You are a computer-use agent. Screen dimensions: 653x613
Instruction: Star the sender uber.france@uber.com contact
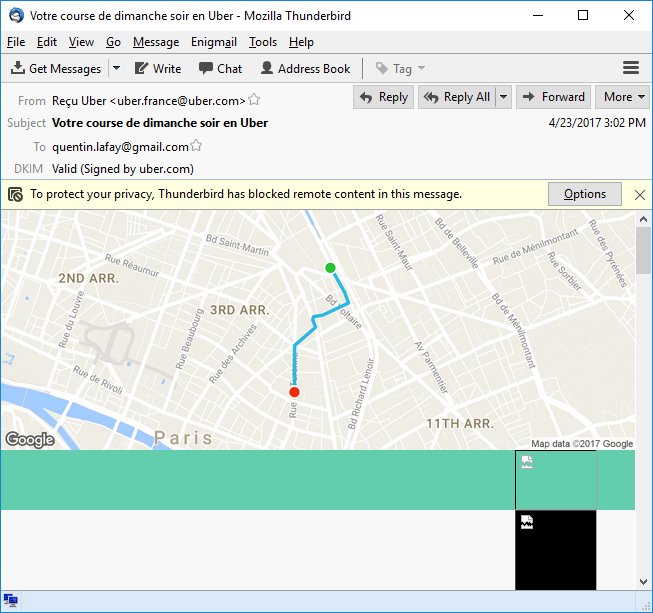click(254, 100)
